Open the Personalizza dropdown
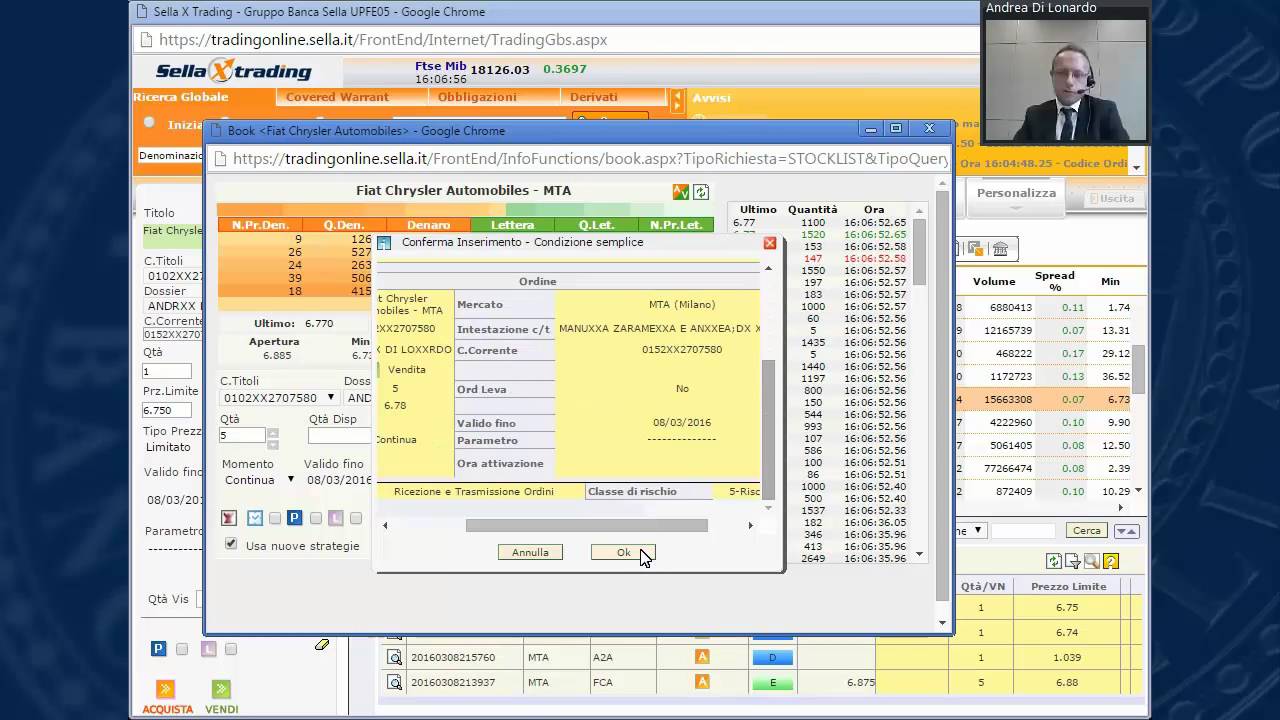 [x=1016, y=197]
